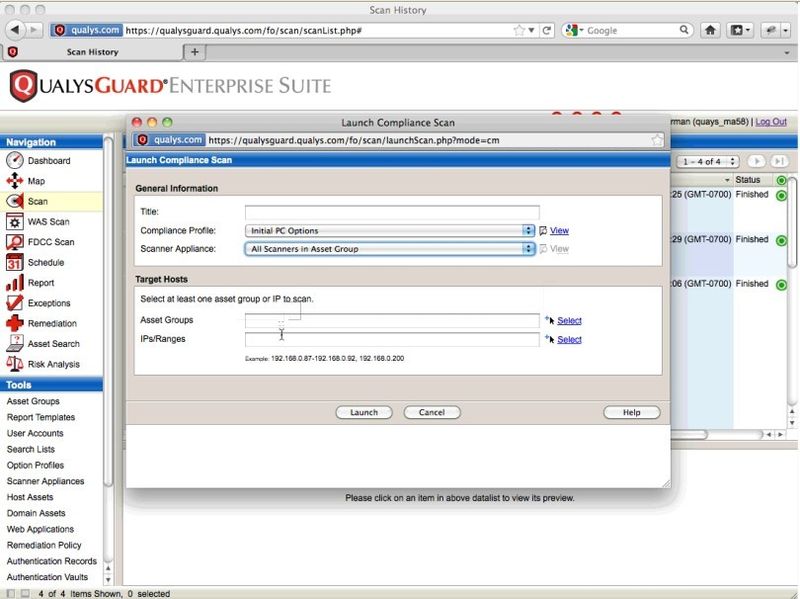This screenshot has height=599, width=800.
Task: Click View link next to Compliance Profile
Action: 559,231
